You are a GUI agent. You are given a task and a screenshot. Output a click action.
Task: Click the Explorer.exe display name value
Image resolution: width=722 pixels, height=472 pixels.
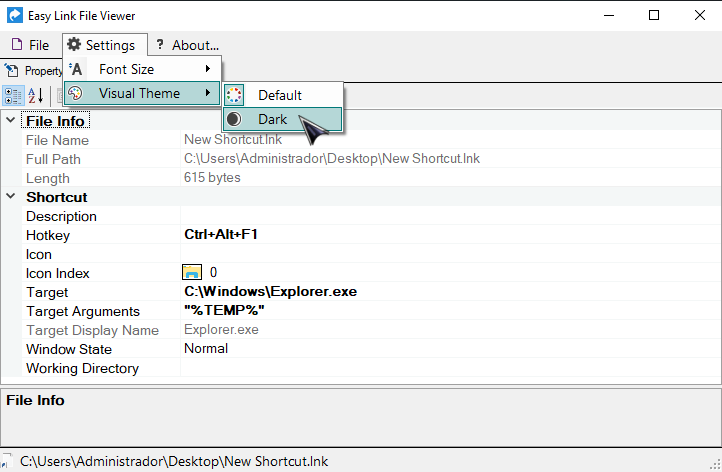[x=221, y=330]
